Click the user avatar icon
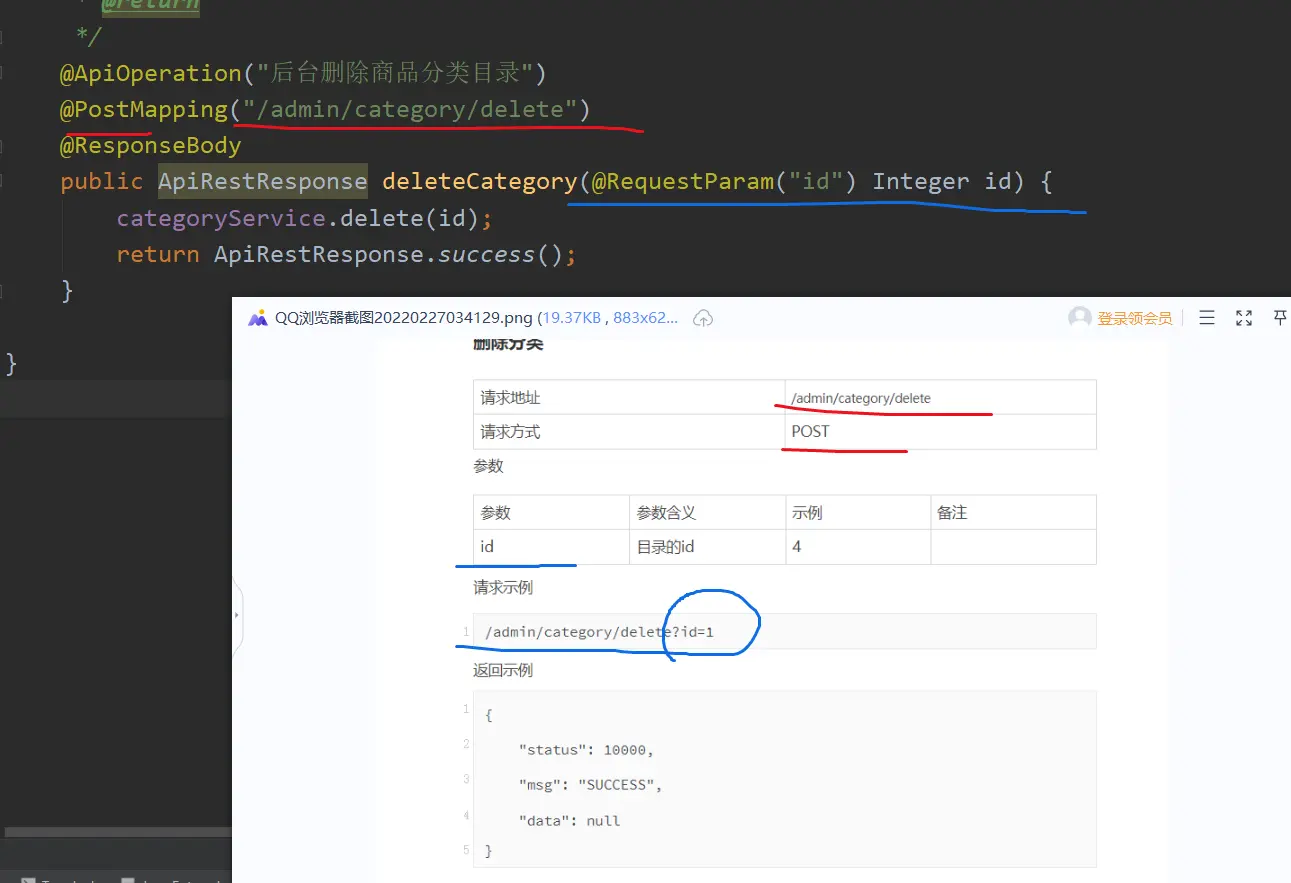The width and height of the screenshot is (1291, 883). tap(1080, 318)
